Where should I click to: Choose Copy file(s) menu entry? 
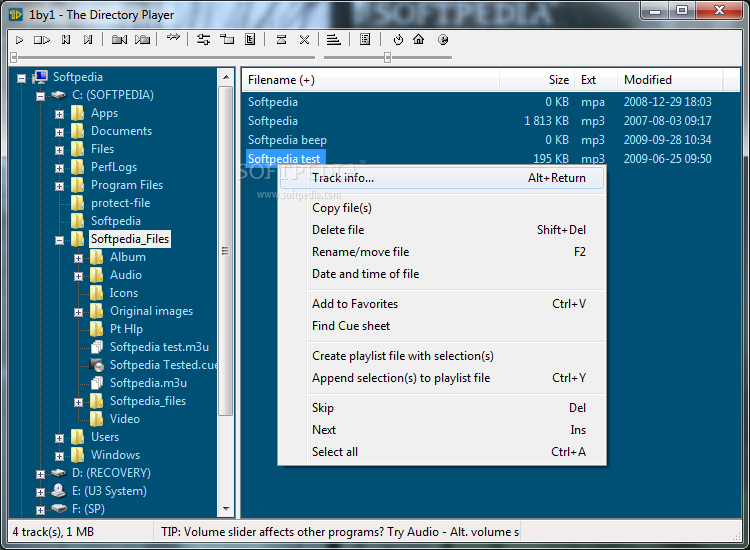(442, 208)
